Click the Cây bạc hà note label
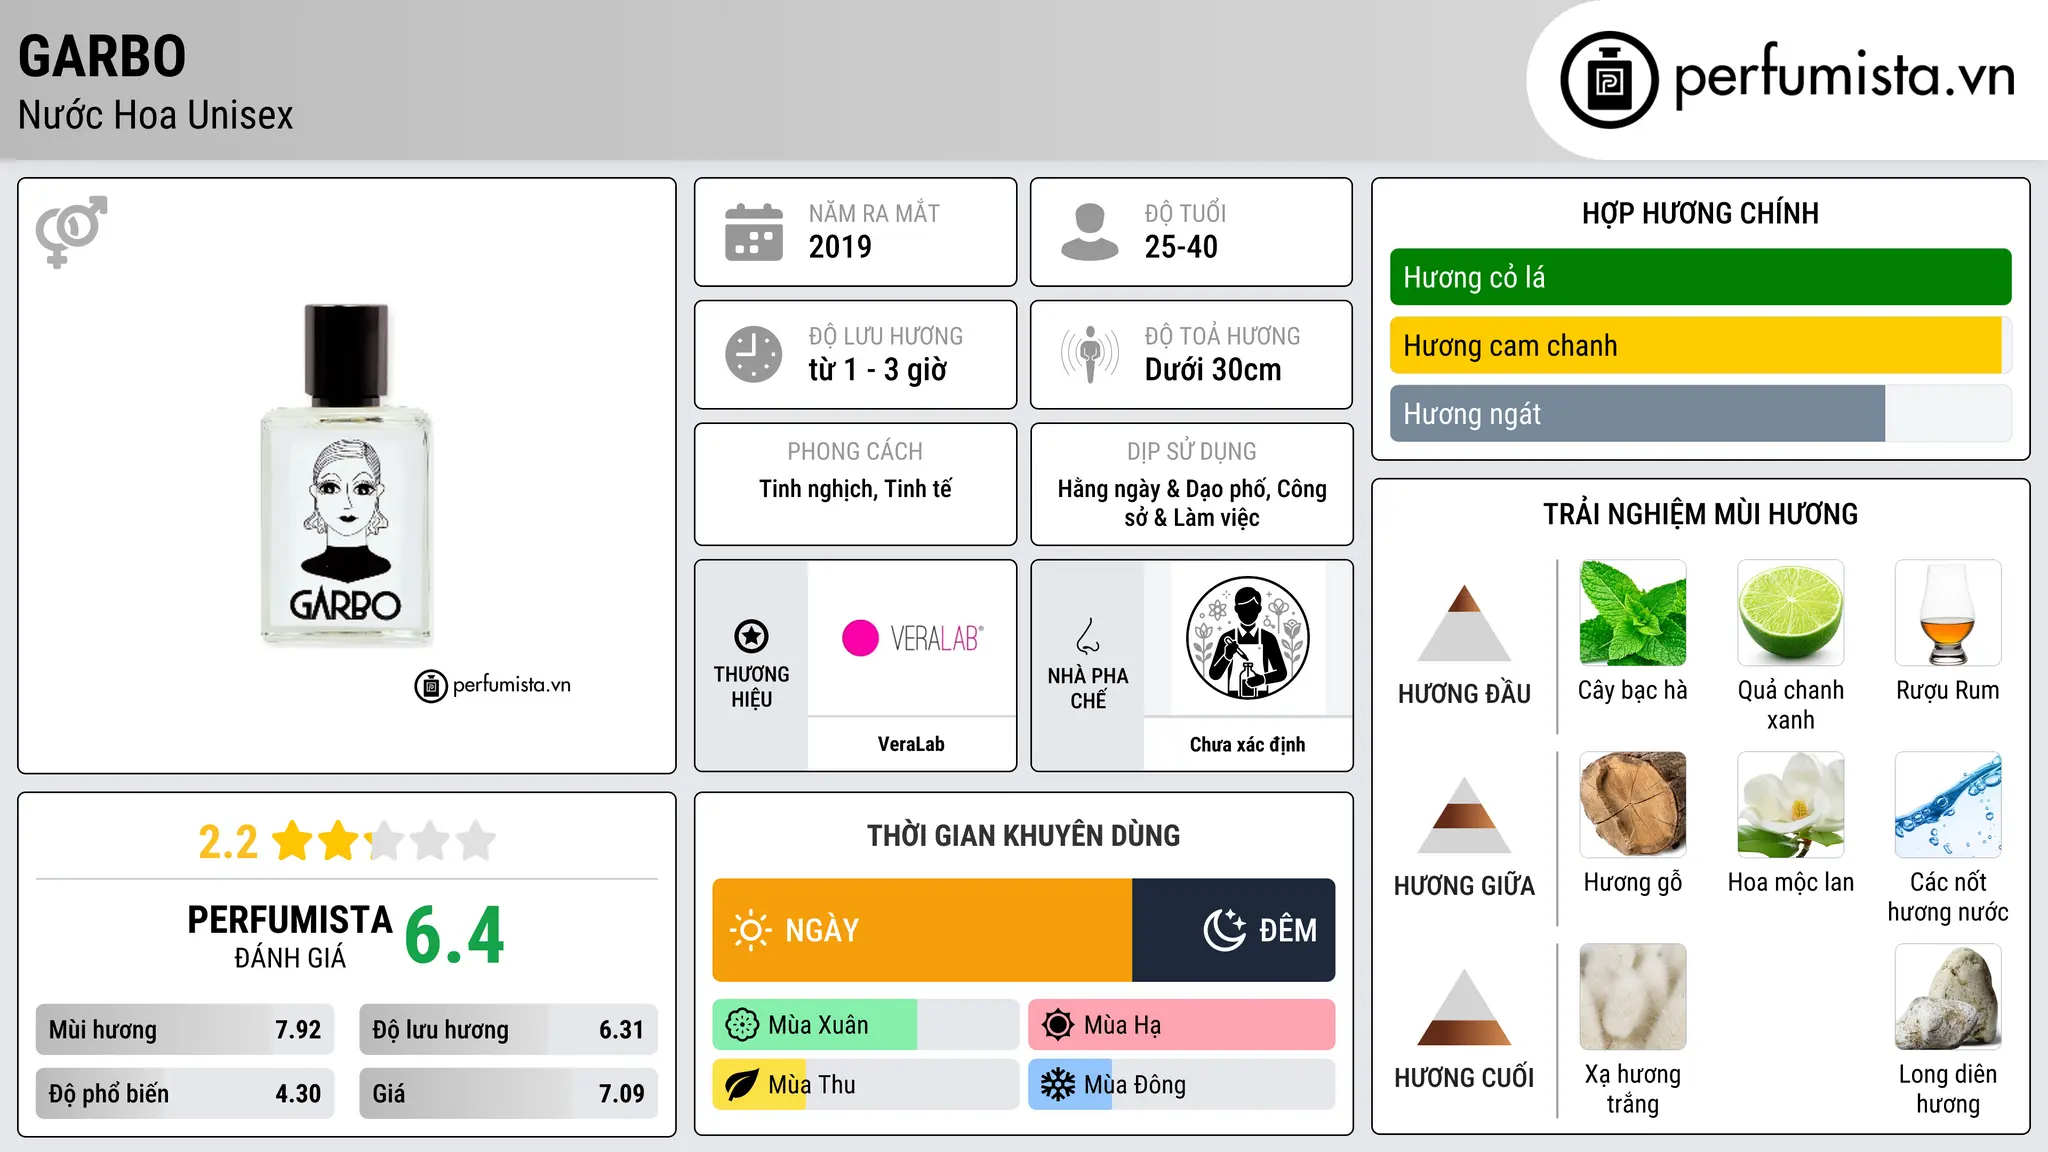Viewport: 2048px width, 1152px height. (1633, 690)
